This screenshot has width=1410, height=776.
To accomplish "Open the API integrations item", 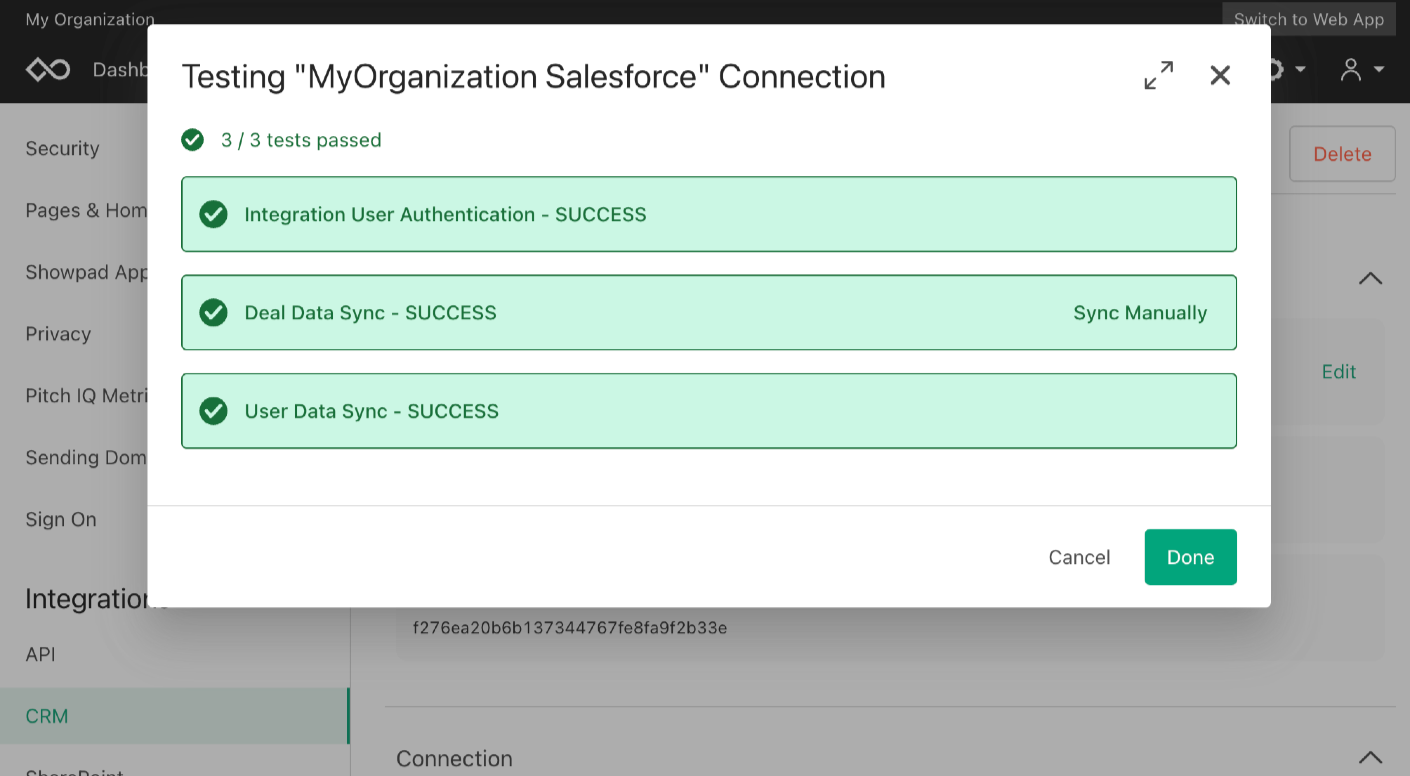I will 40,655.
